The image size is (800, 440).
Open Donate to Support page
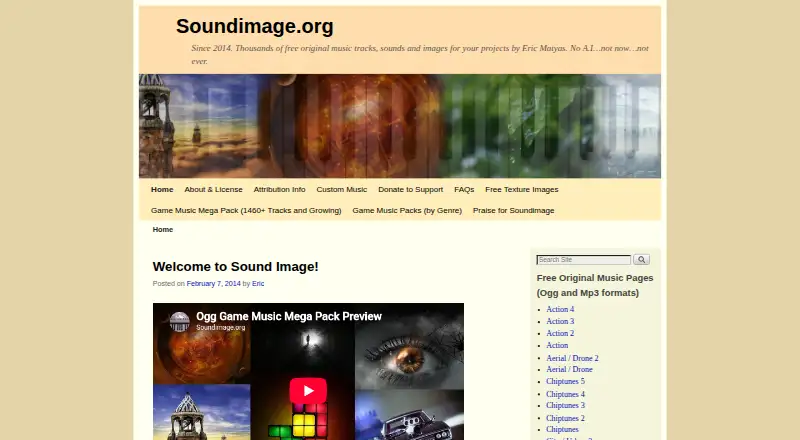click(411, 189)
